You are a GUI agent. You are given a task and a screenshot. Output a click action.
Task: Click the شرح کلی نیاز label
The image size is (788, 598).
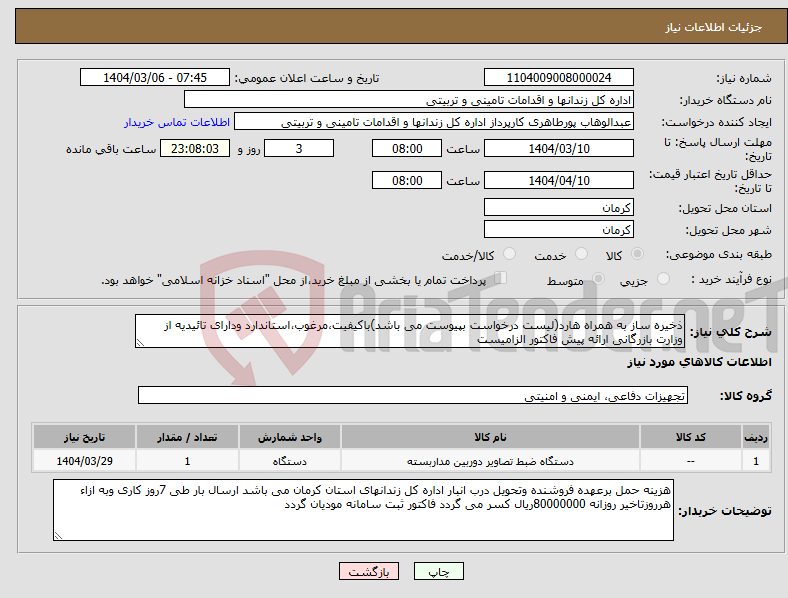(730, 332)
